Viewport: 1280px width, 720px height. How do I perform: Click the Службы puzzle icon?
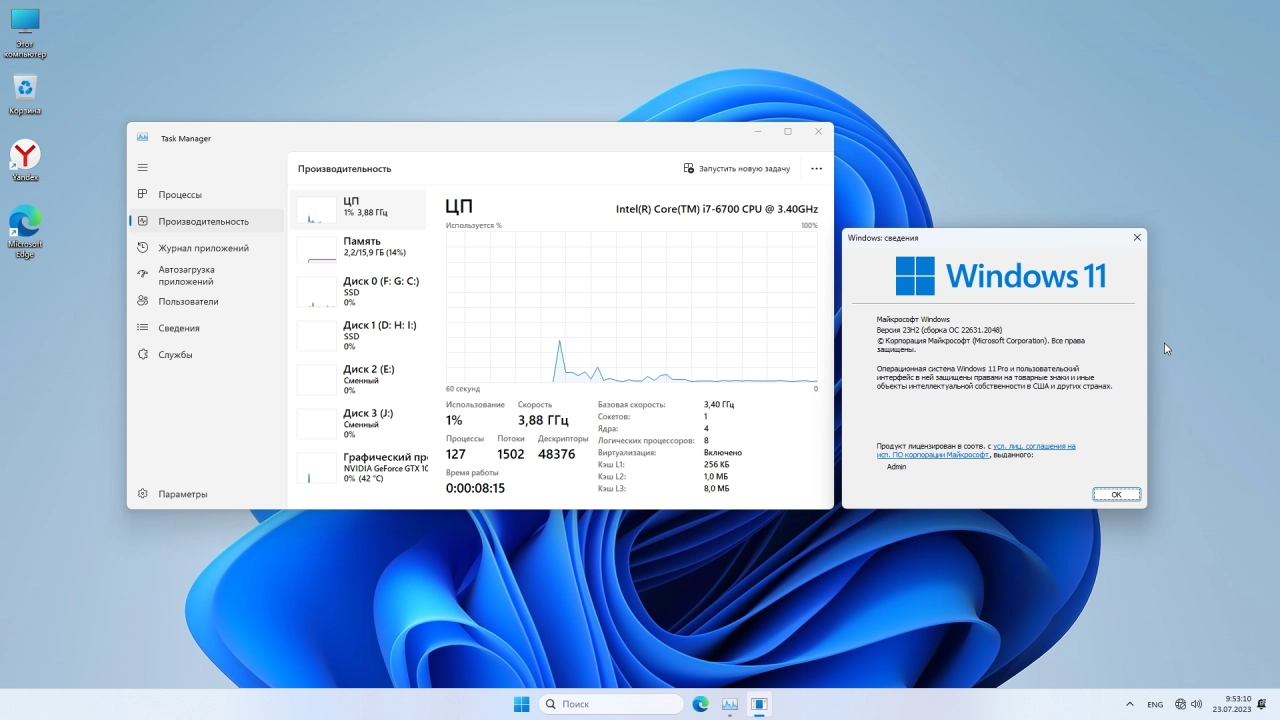point(143,354)
